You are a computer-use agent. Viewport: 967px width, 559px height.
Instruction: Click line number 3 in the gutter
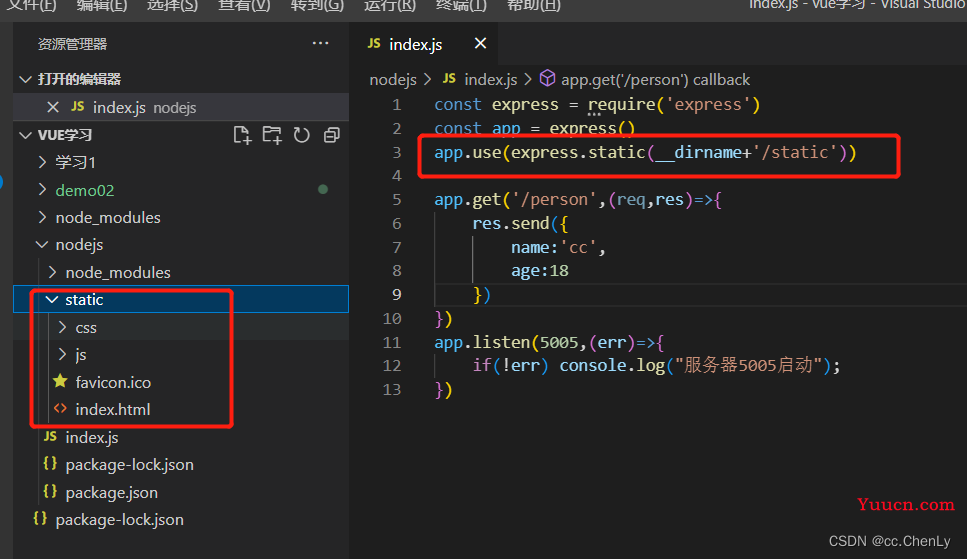click(x=397, y=152)
